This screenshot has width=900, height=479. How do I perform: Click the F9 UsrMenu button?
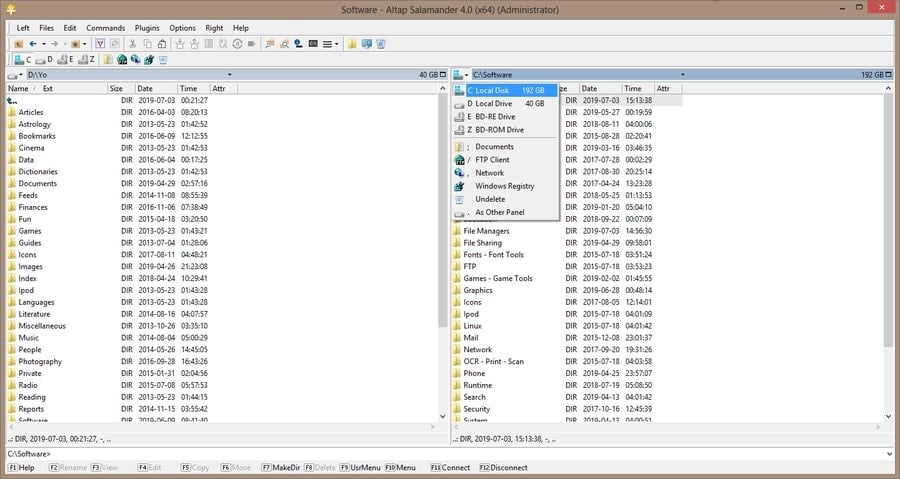point(360,468)
